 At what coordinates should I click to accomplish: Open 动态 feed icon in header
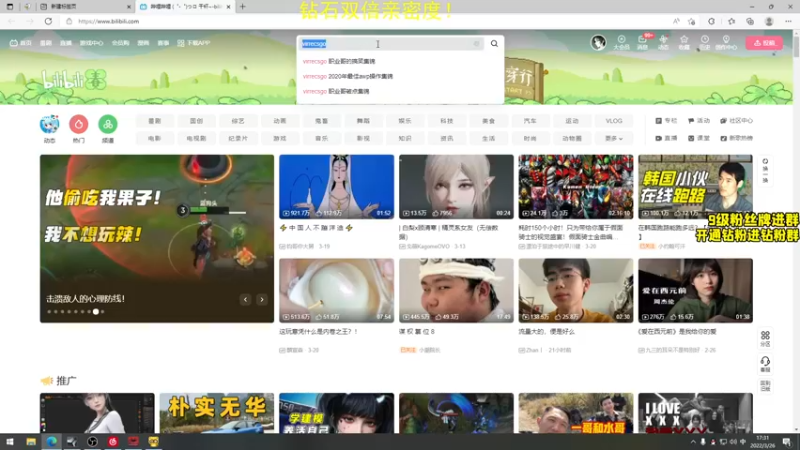tap(663, 42)
